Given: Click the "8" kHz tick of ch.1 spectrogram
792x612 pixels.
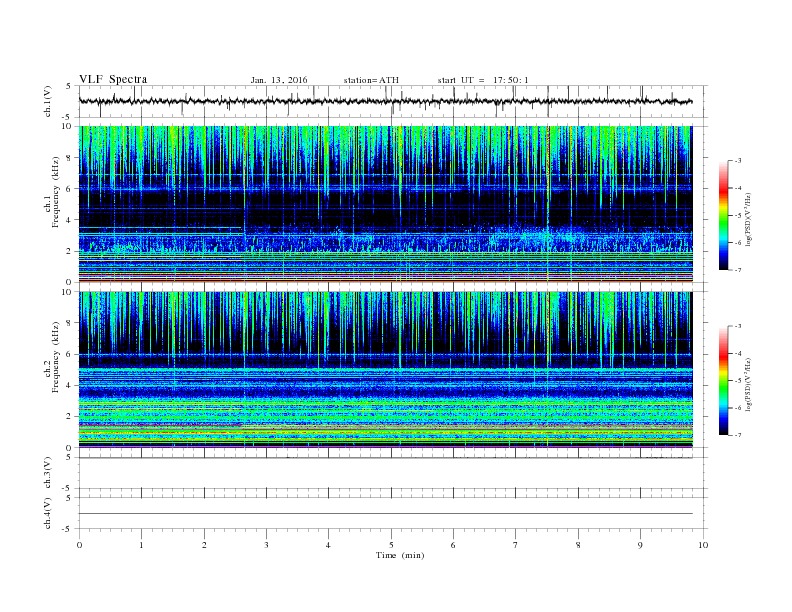Looking at the screenshot, I should [69, 158].
